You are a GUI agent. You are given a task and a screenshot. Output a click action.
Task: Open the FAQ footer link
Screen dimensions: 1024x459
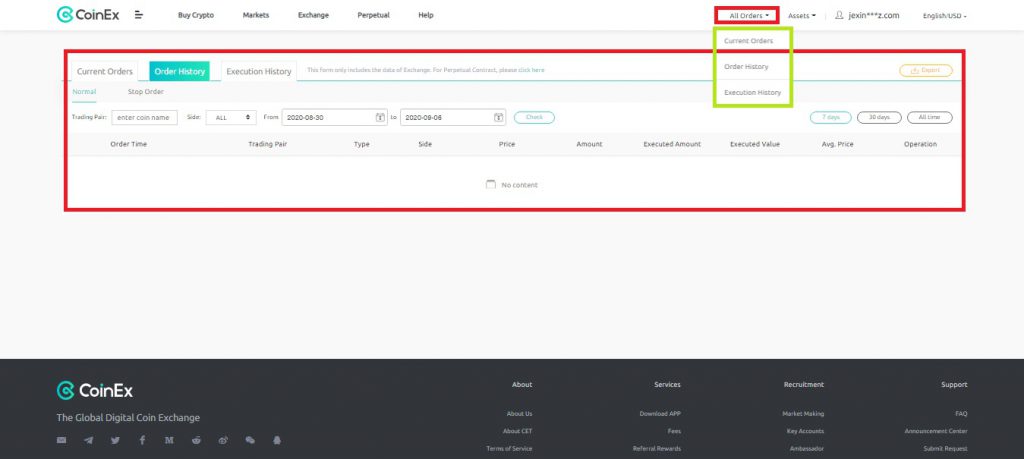click(x=961, y=414)
